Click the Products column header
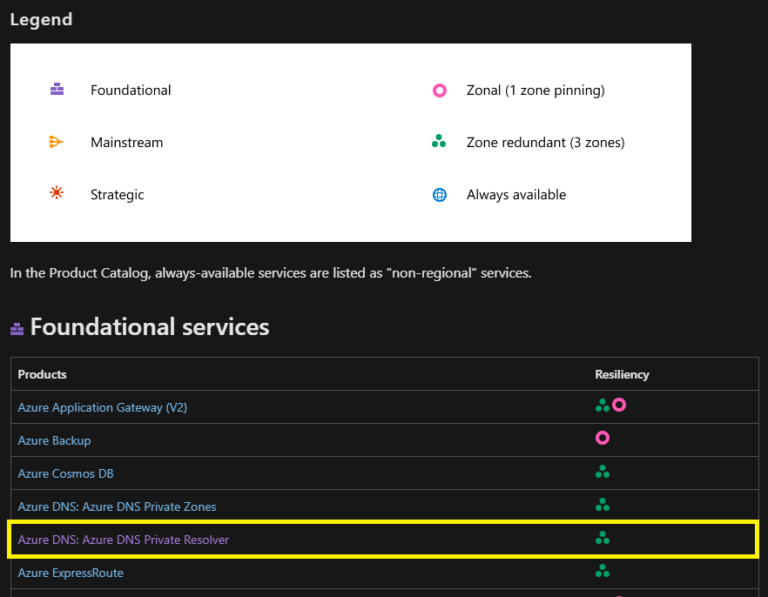Image resolution: width=768 pixels, height=597 pixels. pos(42,375)
